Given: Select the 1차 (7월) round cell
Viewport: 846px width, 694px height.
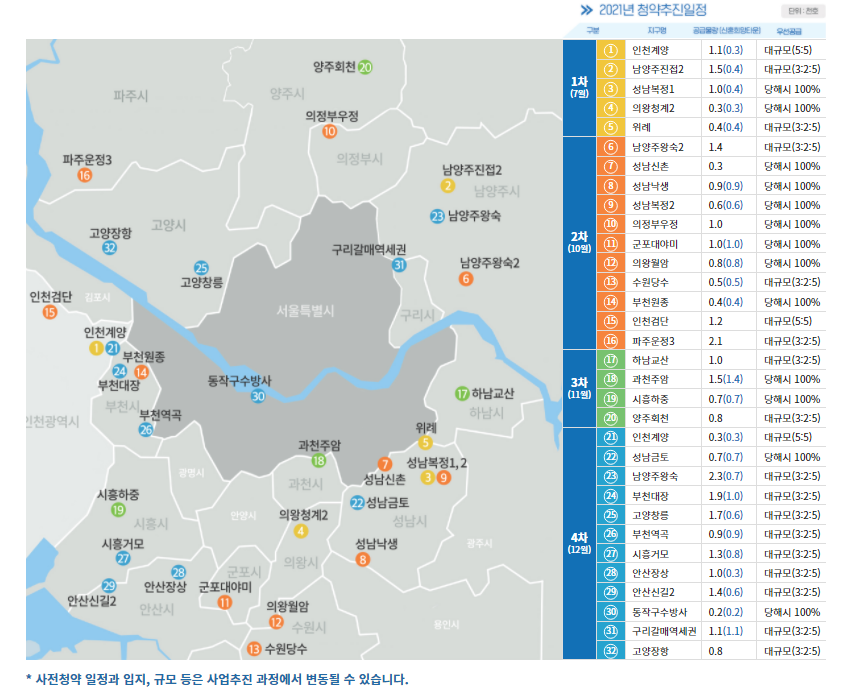Looking at the screenshot, I should click(x=579, y=87).
